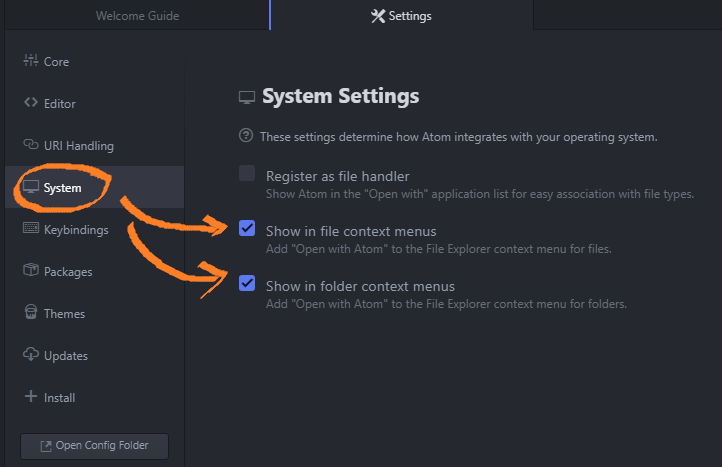Image resolution: width=722 pixels, height=467 pixels.
Task: Open the Keybindings section
Action: [94, 229]
